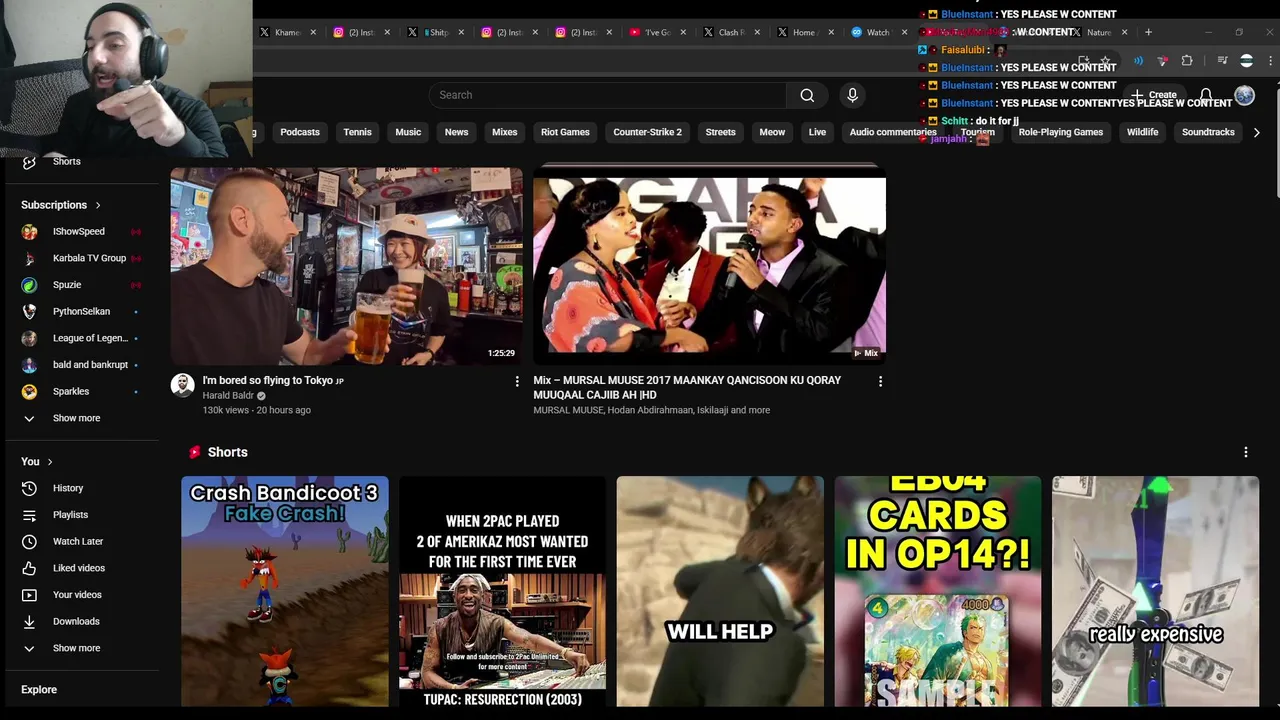
Task: Open options menu for MURSAL MUUSE mix
Action: point(879,381)
